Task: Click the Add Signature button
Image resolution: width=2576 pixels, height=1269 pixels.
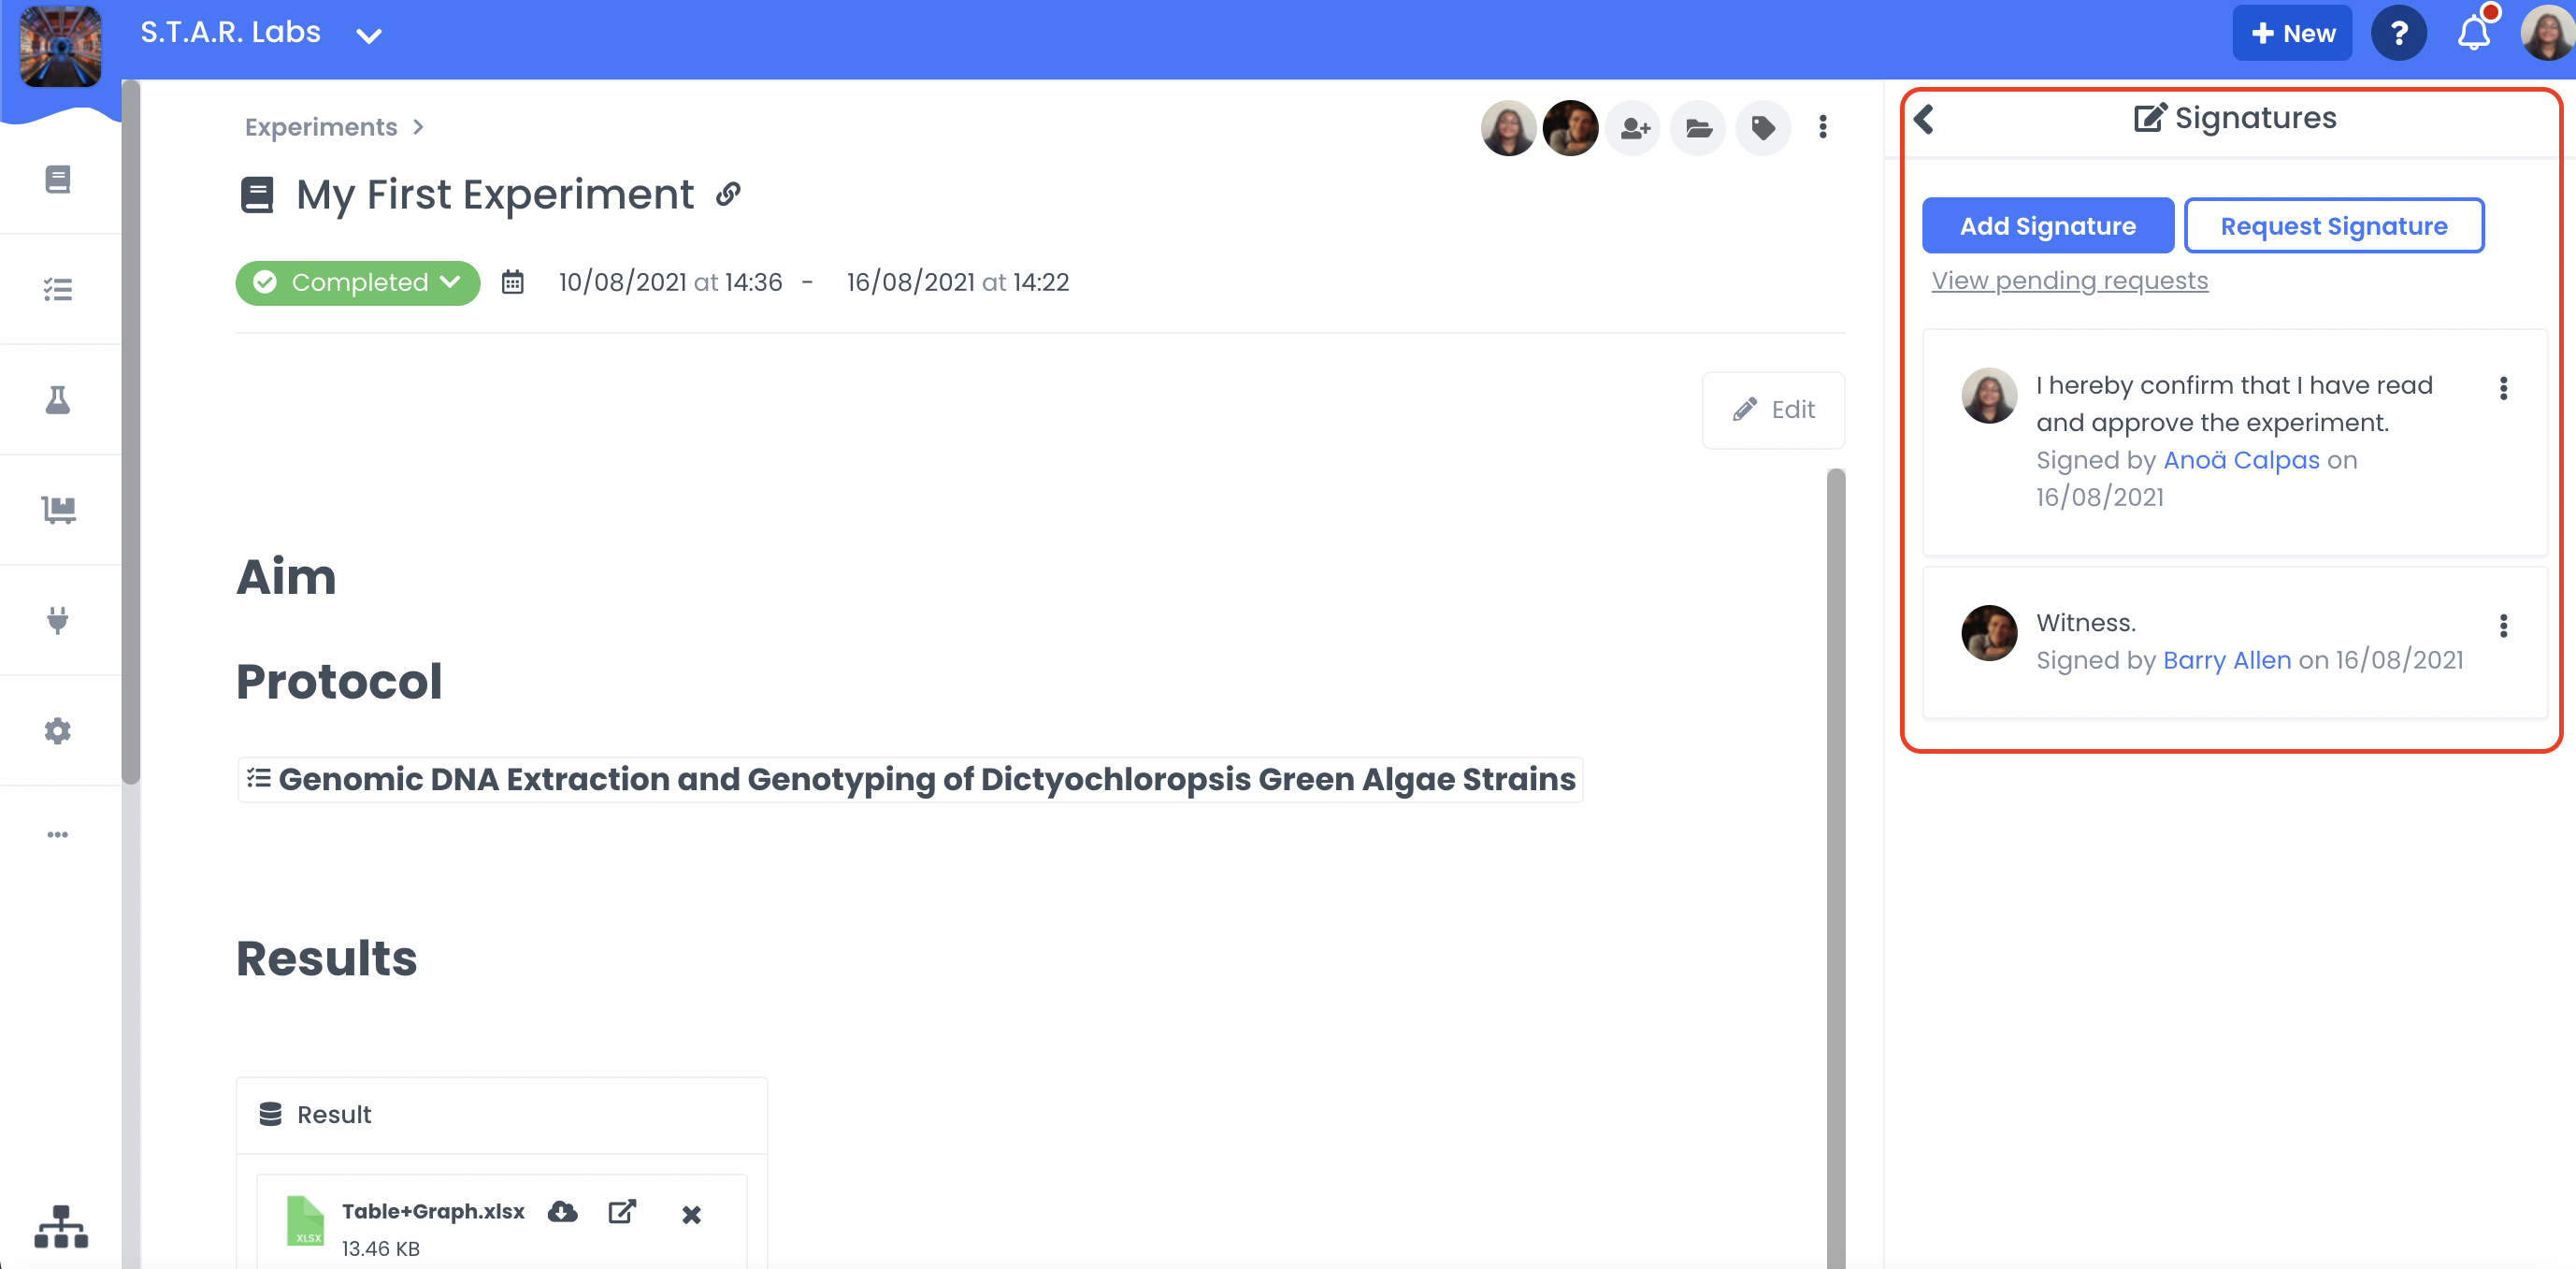Action: [2047, 226]
